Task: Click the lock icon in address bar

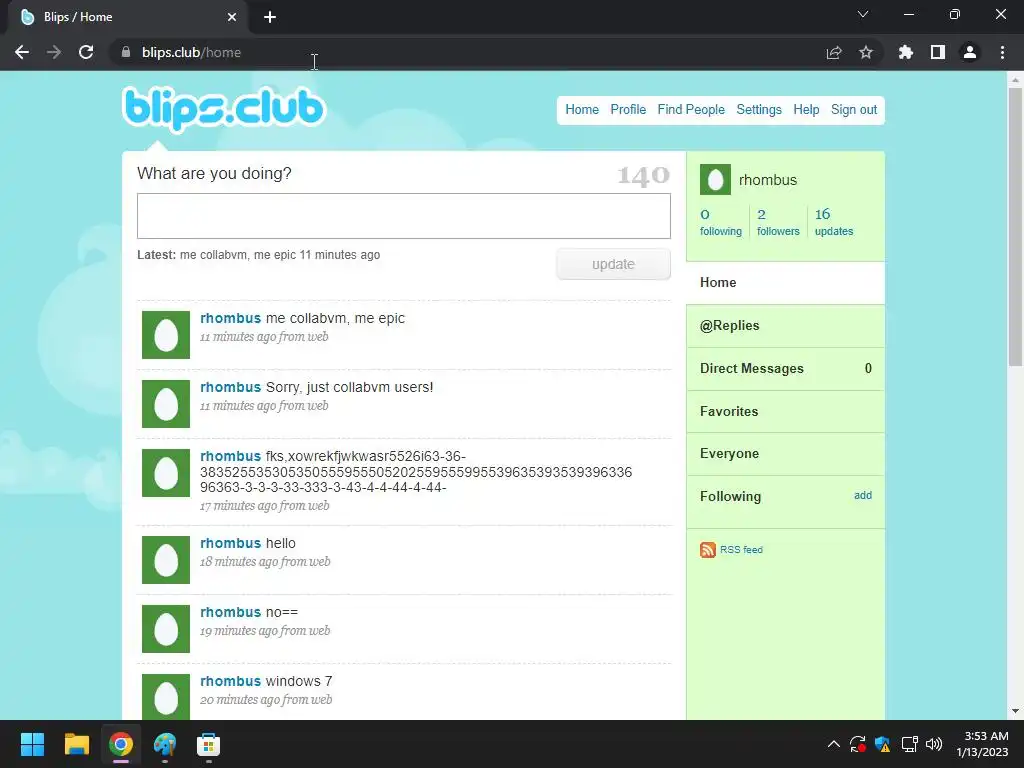Action: click(x=126, y=52)
